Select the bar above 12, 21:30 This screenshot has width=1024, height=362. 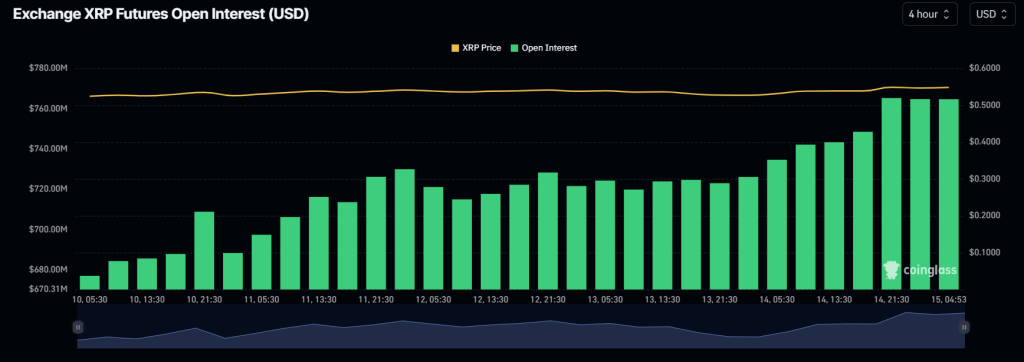(x=547, y=230)
